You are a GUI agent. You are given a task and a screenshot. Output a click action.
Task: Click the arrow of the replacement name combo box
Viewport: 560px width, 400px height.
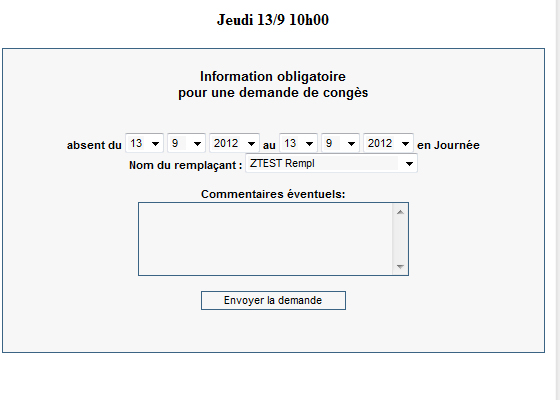click(409, 164)
